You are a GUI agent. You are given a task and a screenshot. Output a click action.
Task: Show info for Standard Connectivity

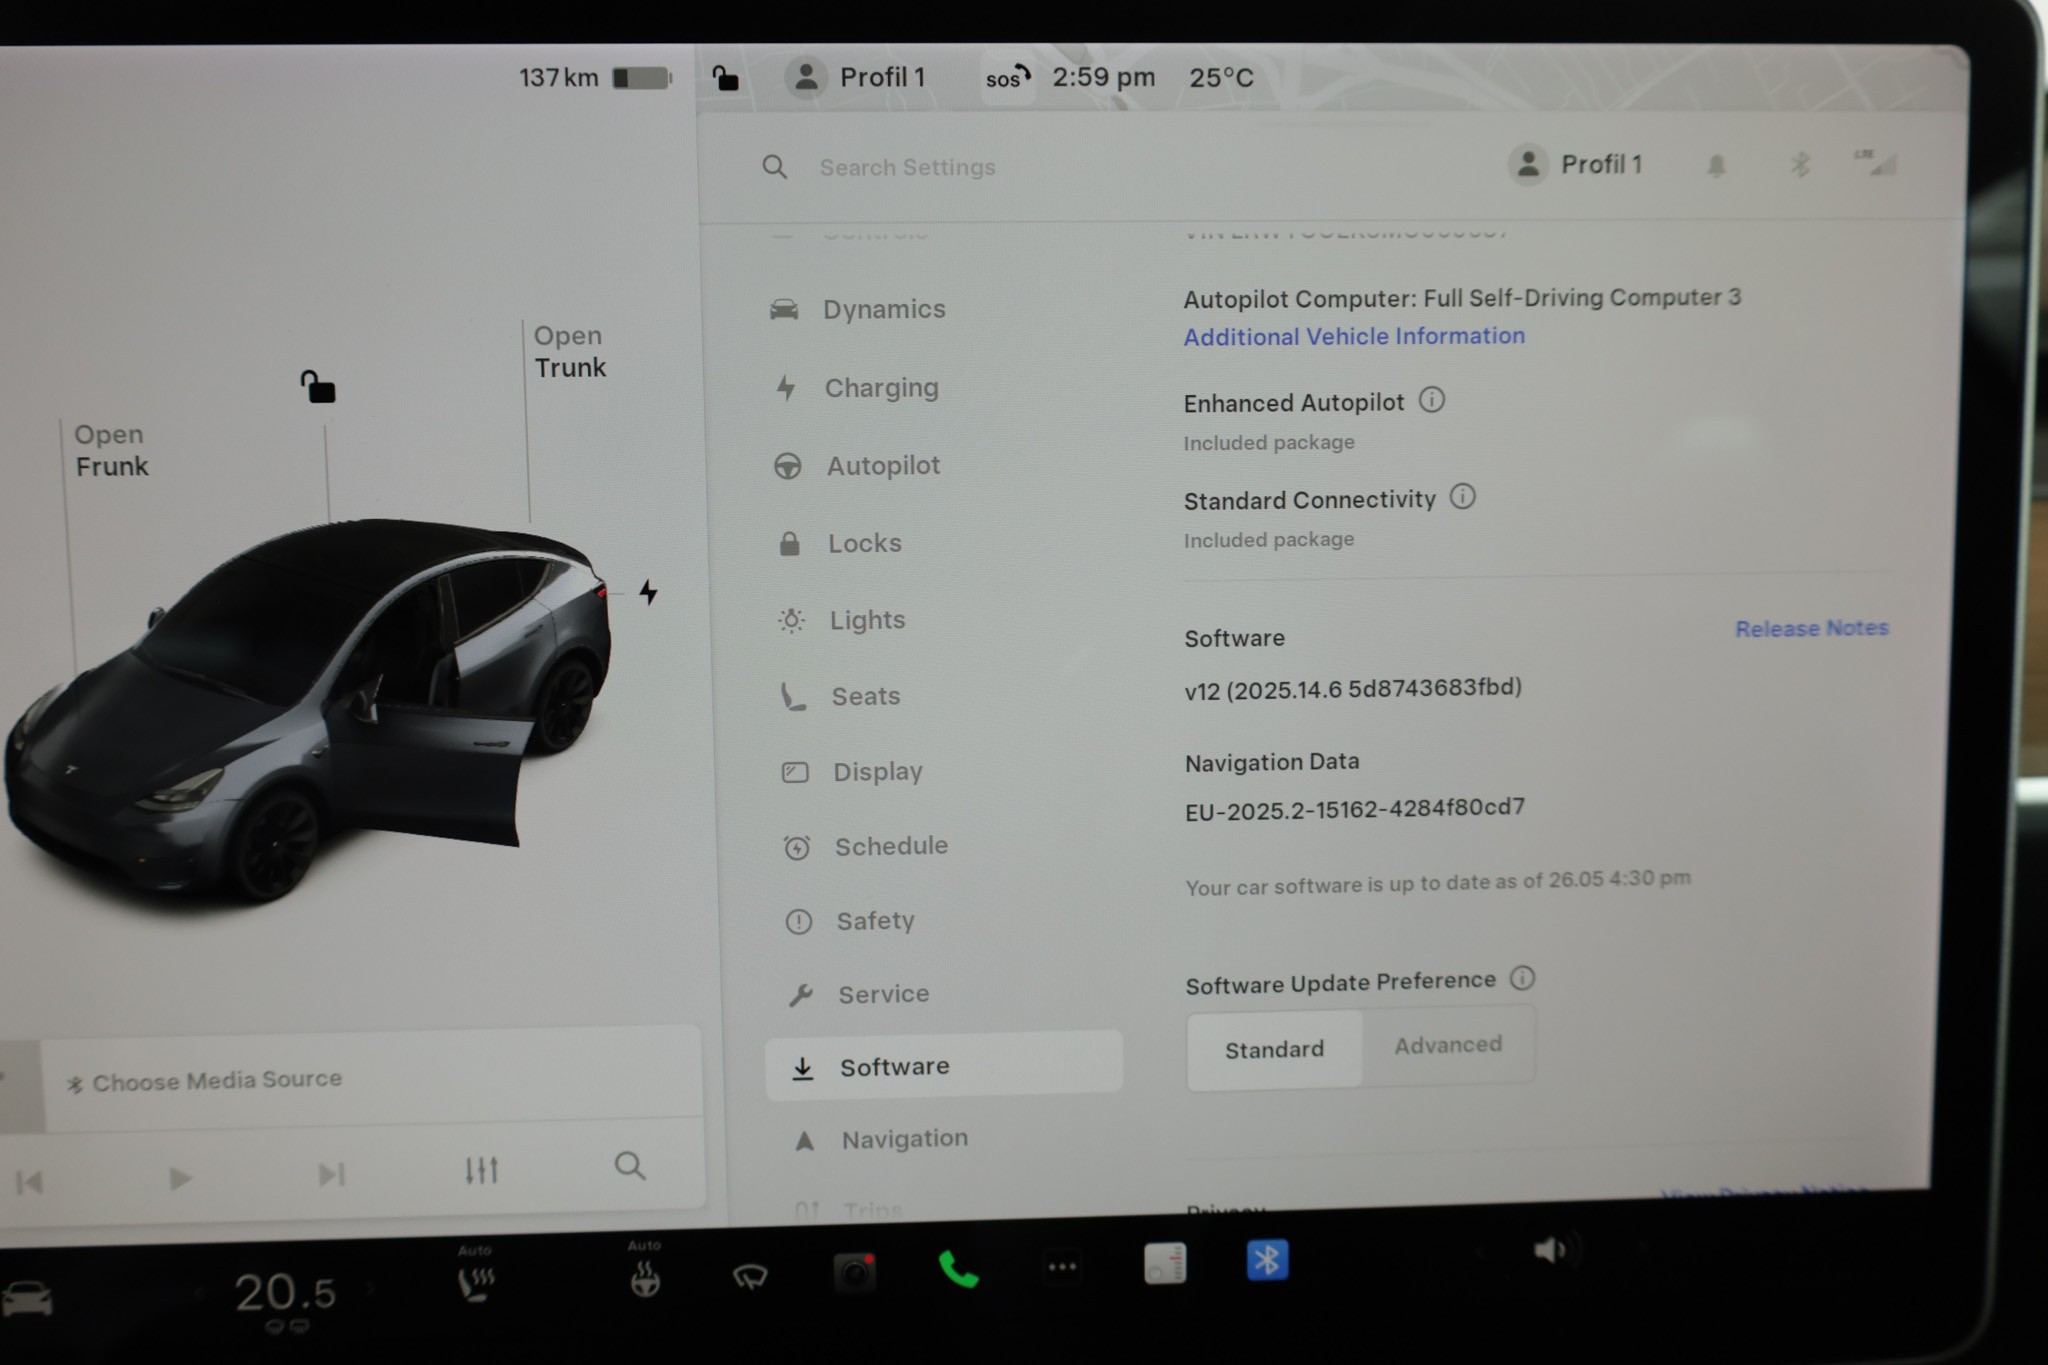1462,496
